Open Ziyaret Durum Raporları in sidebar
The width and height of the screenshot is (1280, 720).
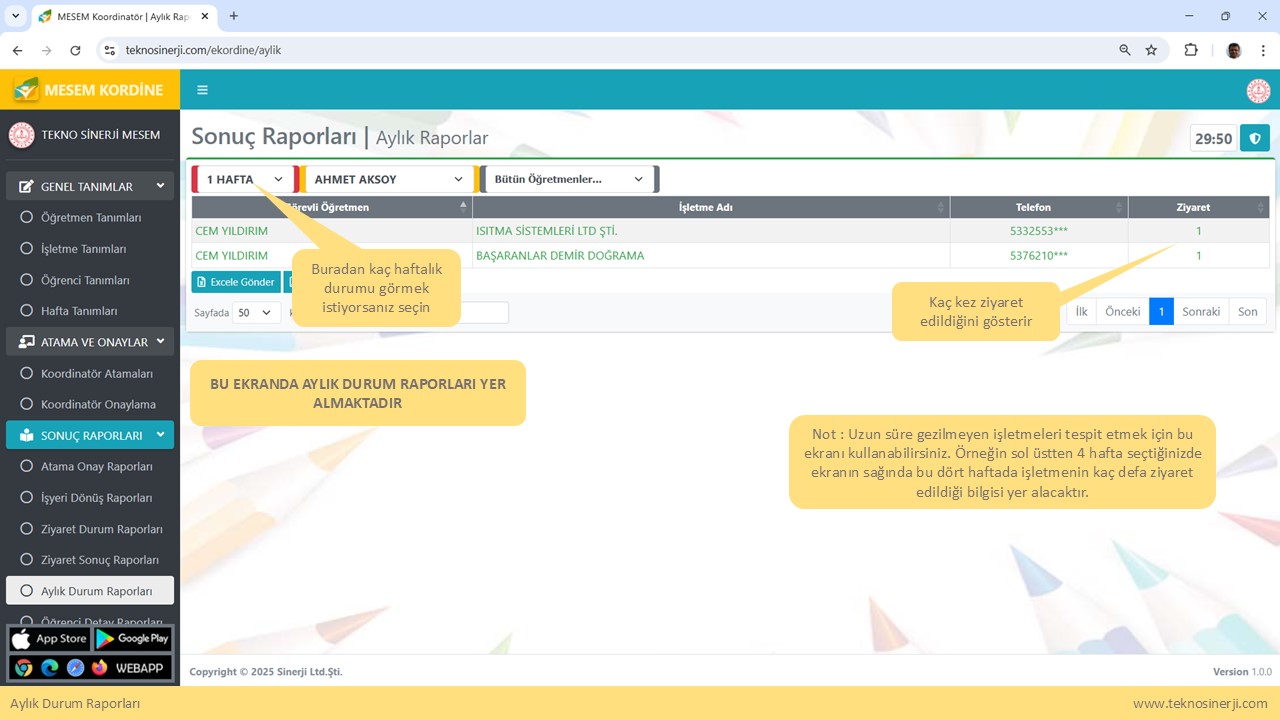pos(101,529)
